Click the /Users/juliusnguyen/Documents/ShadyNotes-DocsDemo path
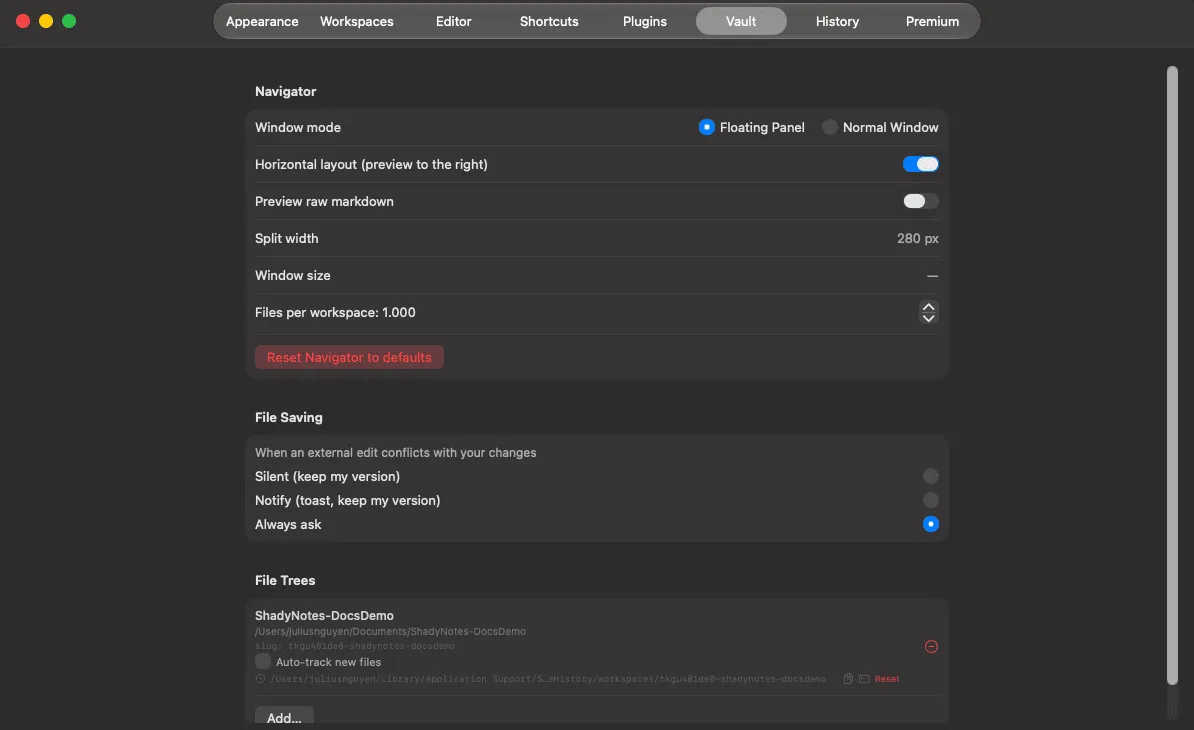 390,631
